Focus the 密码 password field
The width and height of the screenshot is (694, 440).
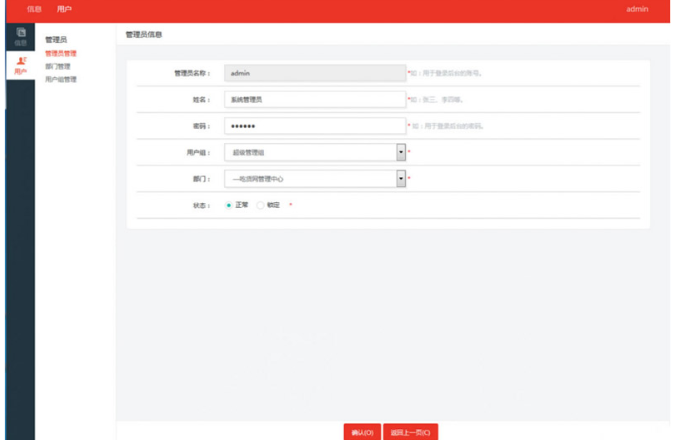[x=314, y=126]
